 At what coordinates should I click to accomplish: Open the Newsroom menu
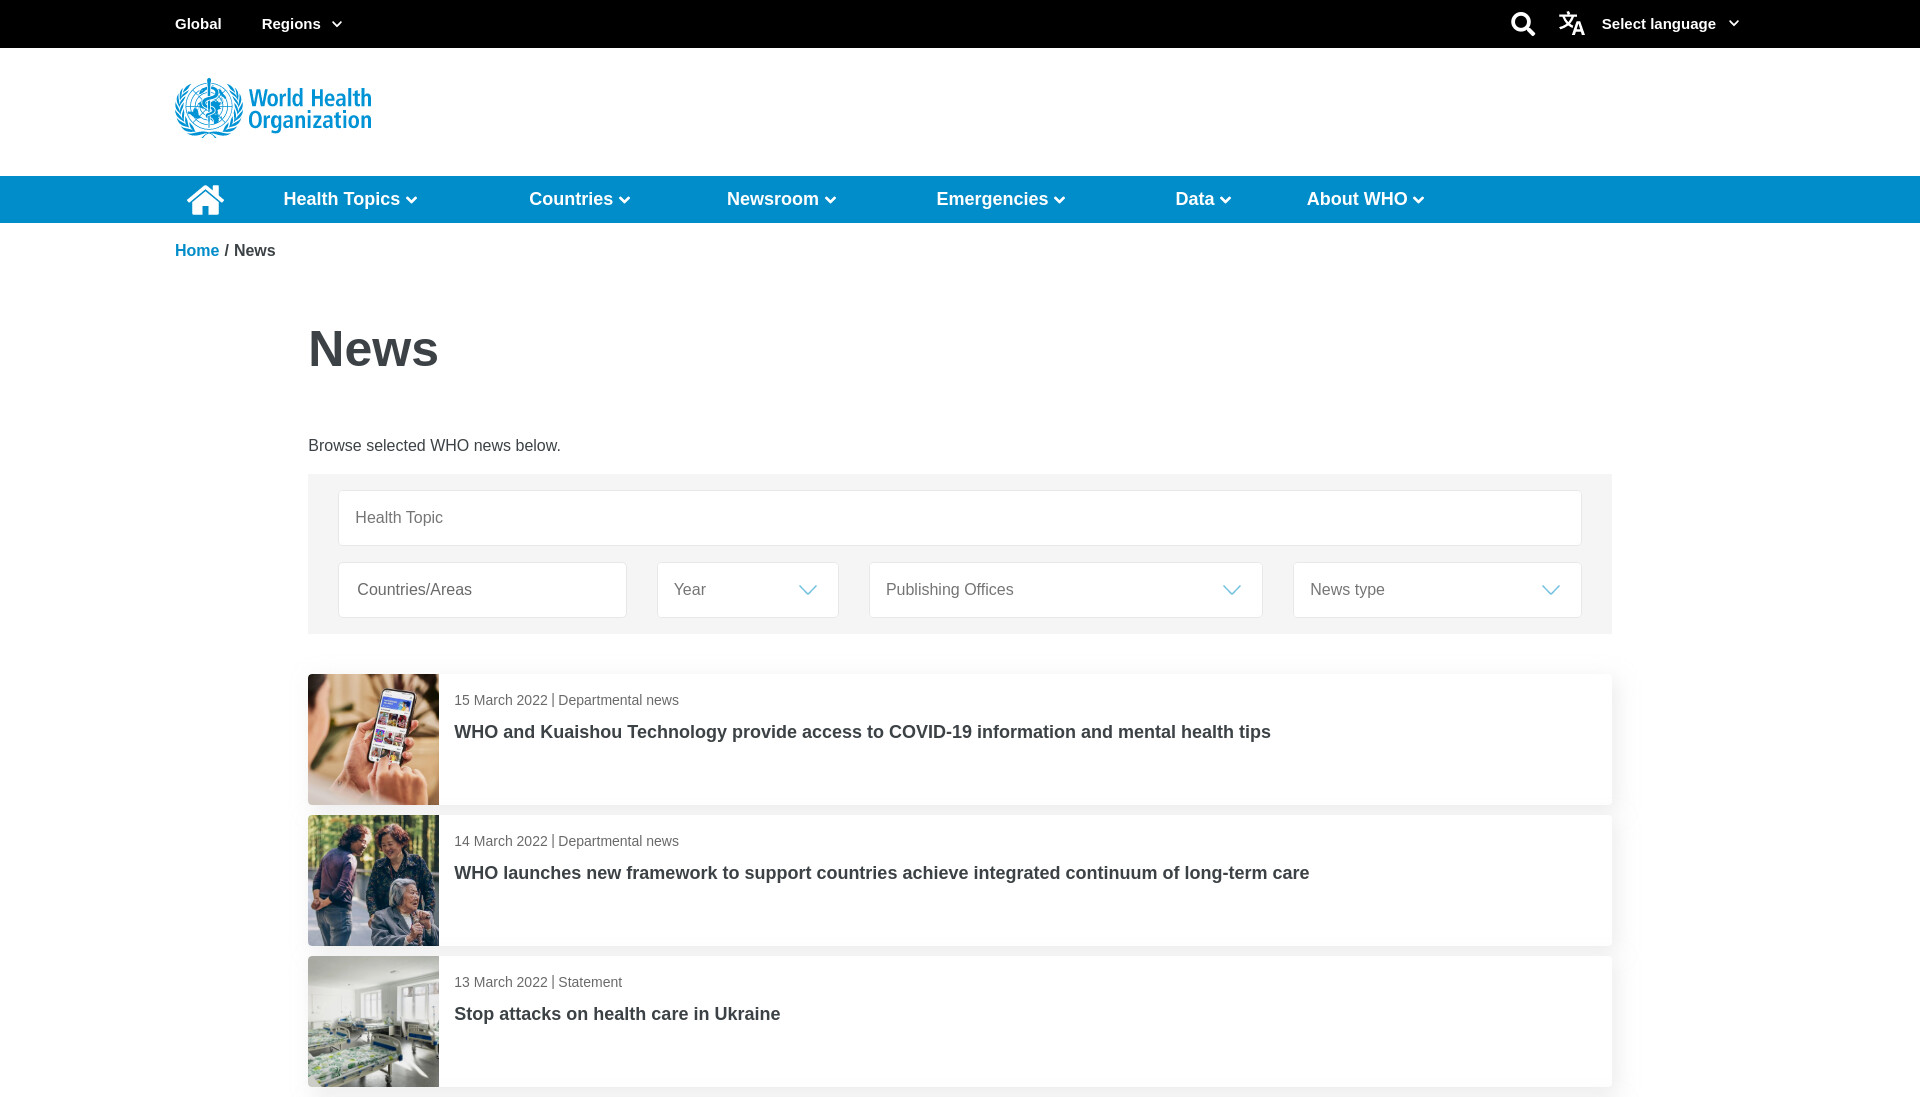(781, 199)
